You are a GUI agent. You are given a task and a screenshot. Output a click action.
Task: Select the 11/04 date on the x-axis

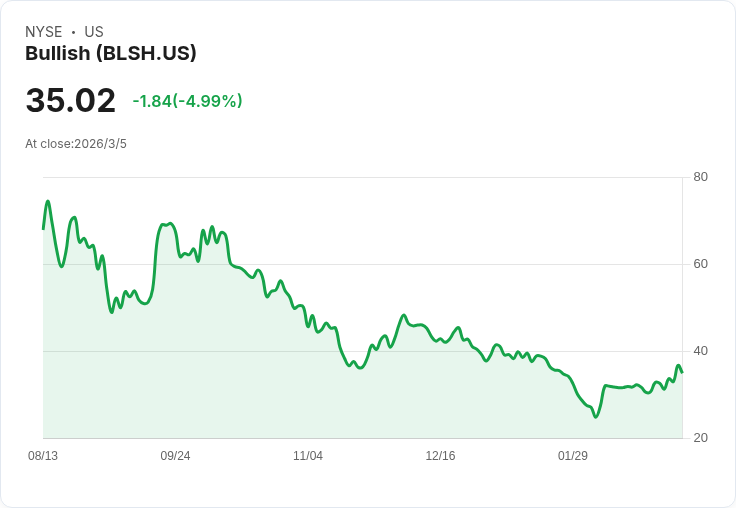click(308, 456)
